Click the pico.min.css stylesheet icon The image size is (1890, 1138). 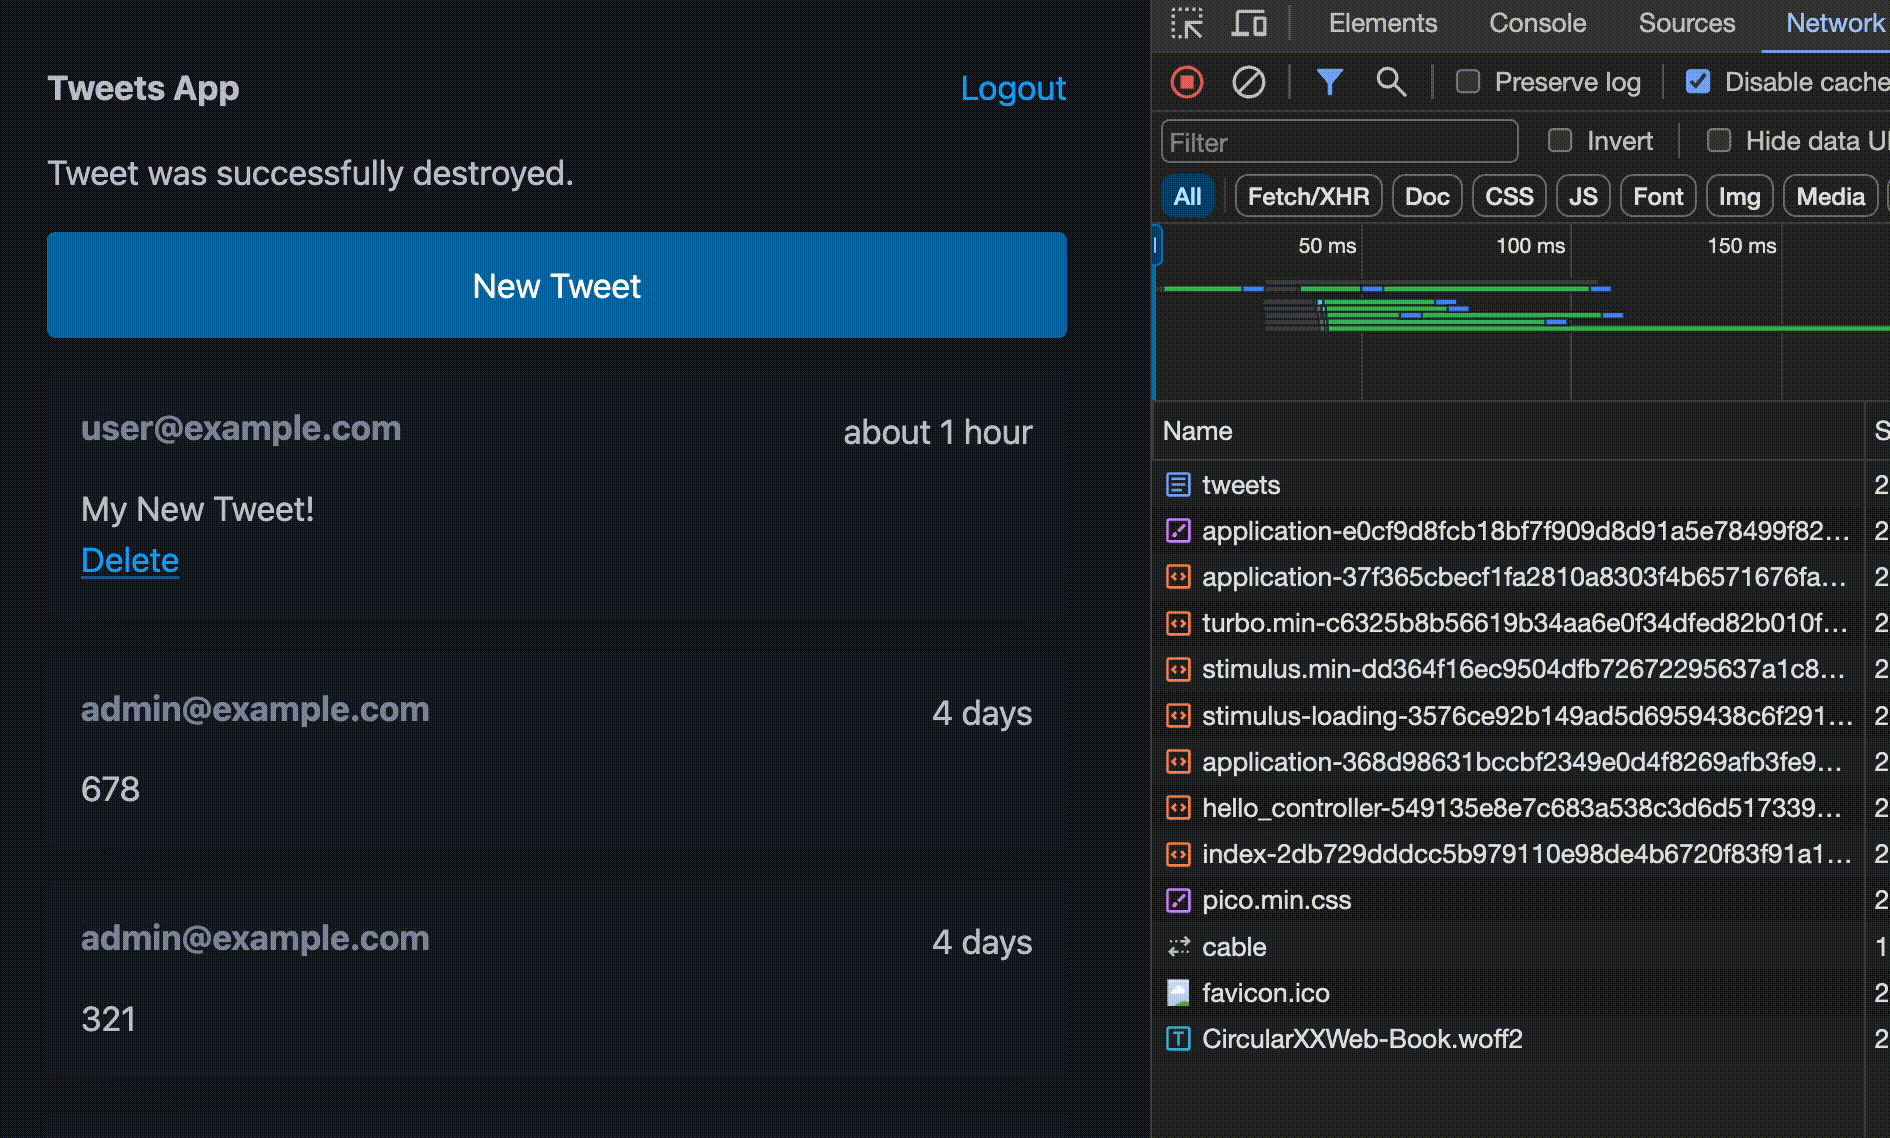[x=1178, y=900]
